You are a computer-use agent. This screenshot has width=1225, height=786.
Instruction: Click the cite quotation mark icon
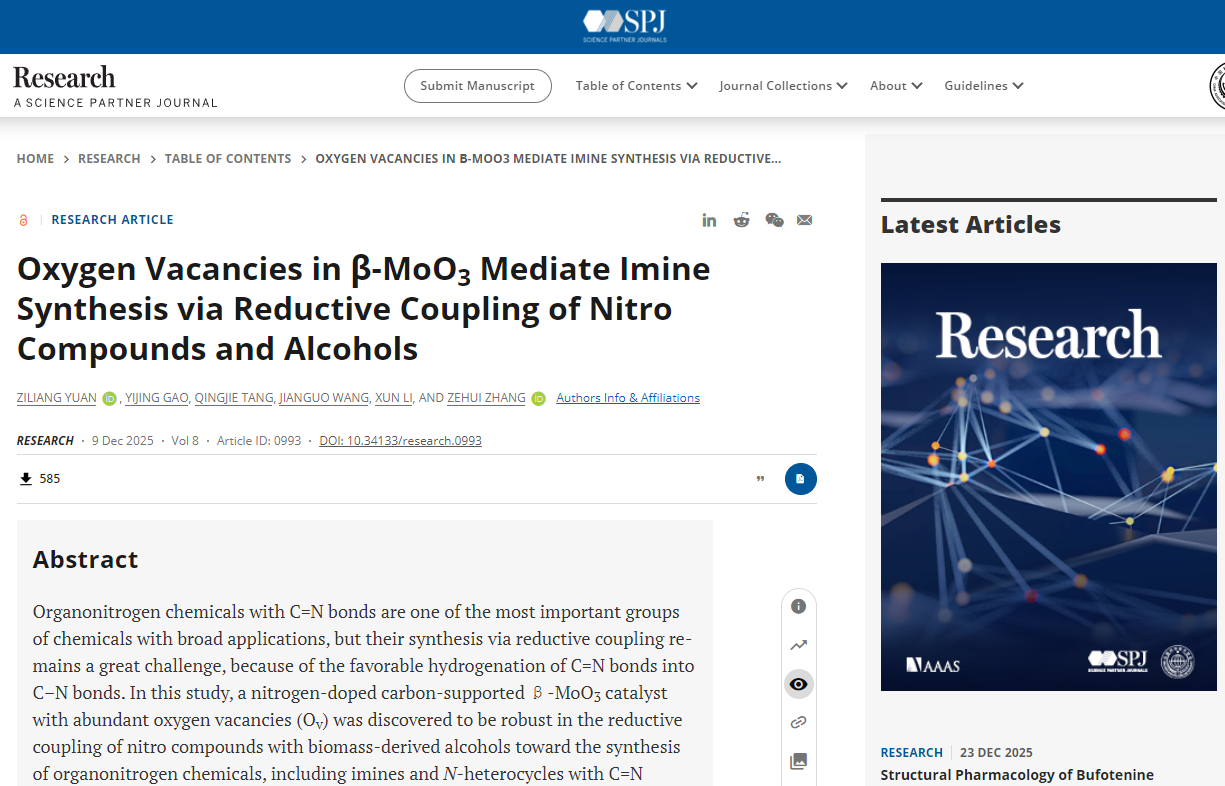click(x=760, y=479)
